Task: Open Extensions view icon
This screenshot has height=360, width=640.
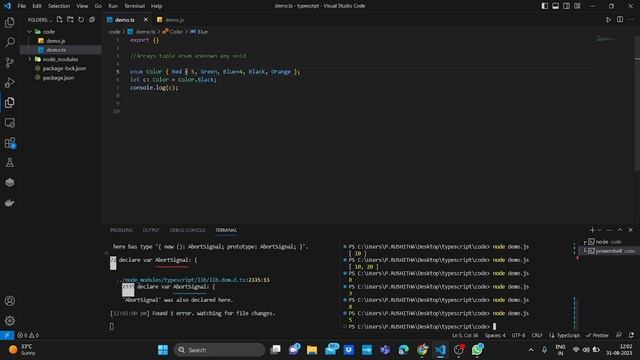Action: tap(9, 142)
